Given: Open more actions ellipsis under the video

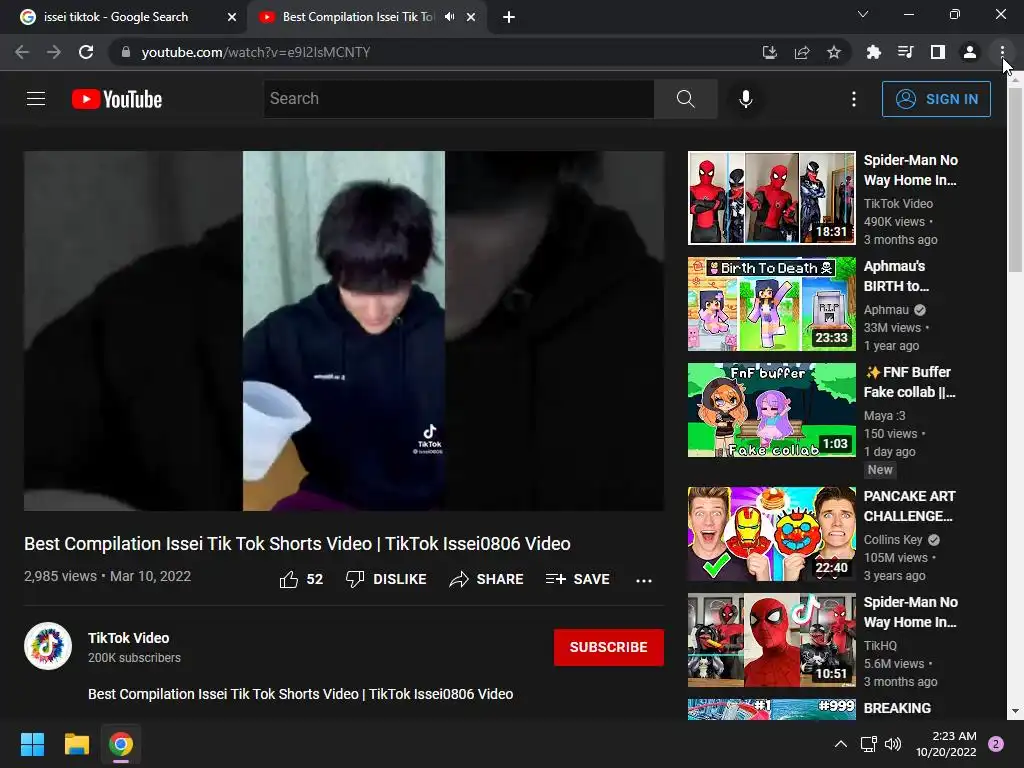Looking at the screenshot, I should 644,580.
